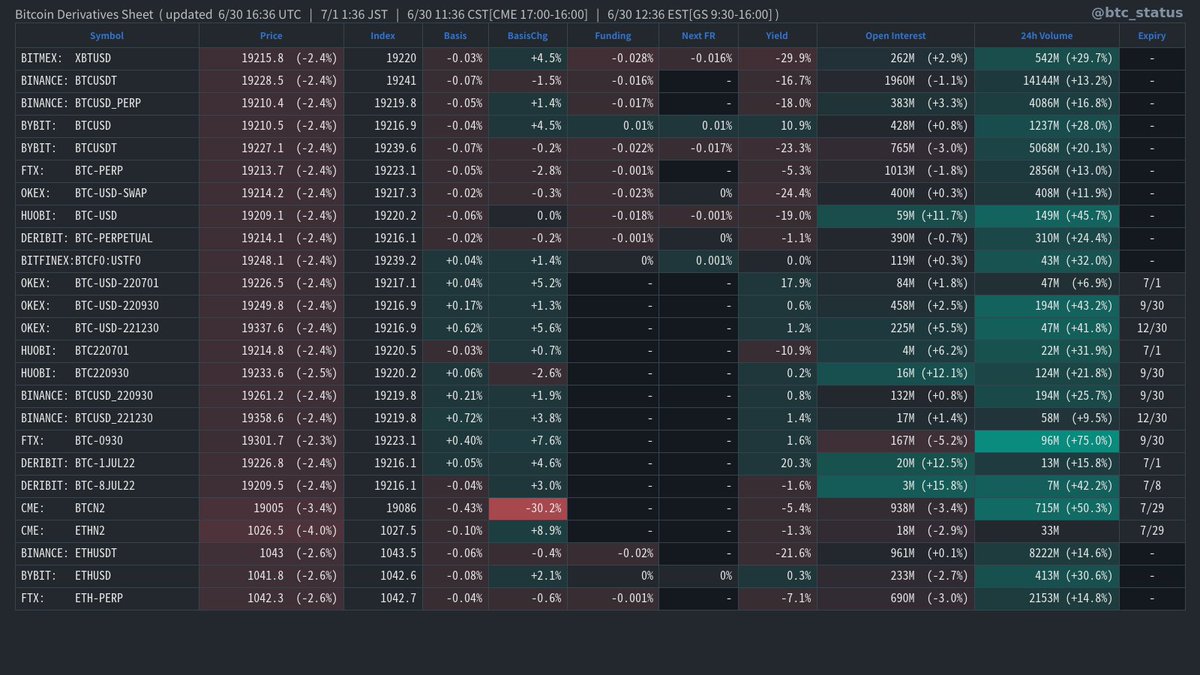Sort by the Symbol column header
Image resolution: width=1200 pixels, height=675 pixels.
(106, 35)
